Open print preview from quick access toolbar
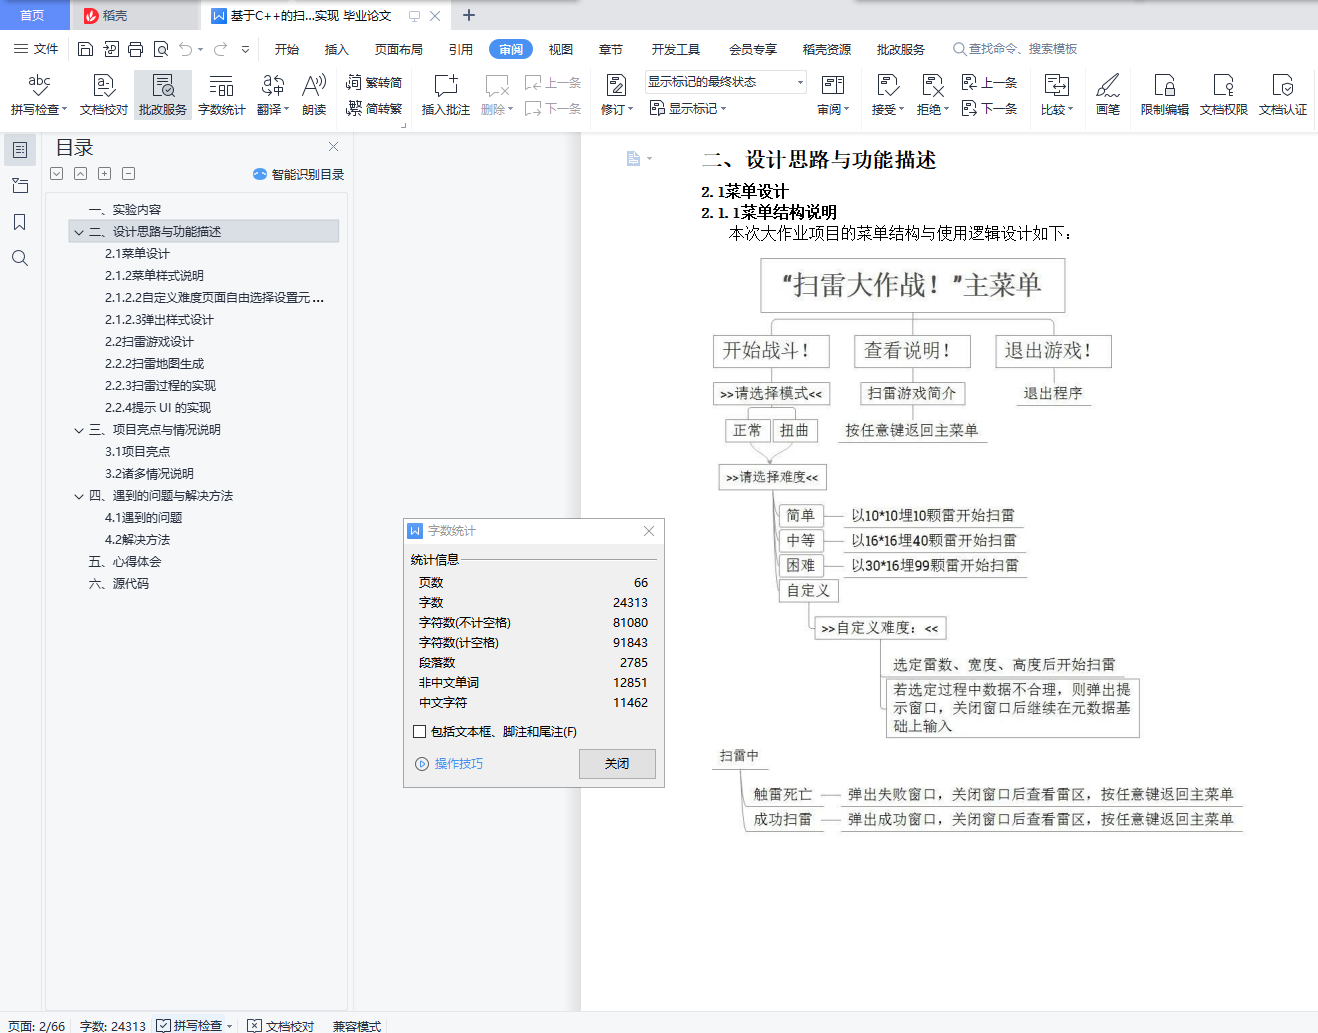 (160, 49)
